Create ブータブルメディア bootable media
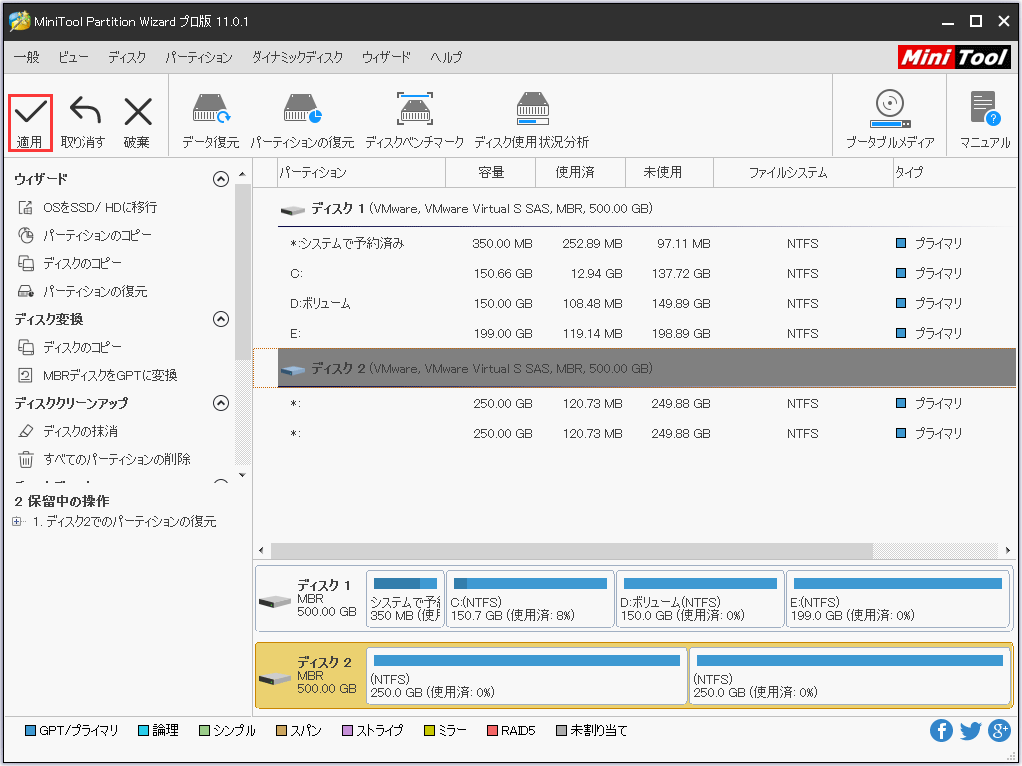Screen dimensions: 1022x766 (890, 120)
